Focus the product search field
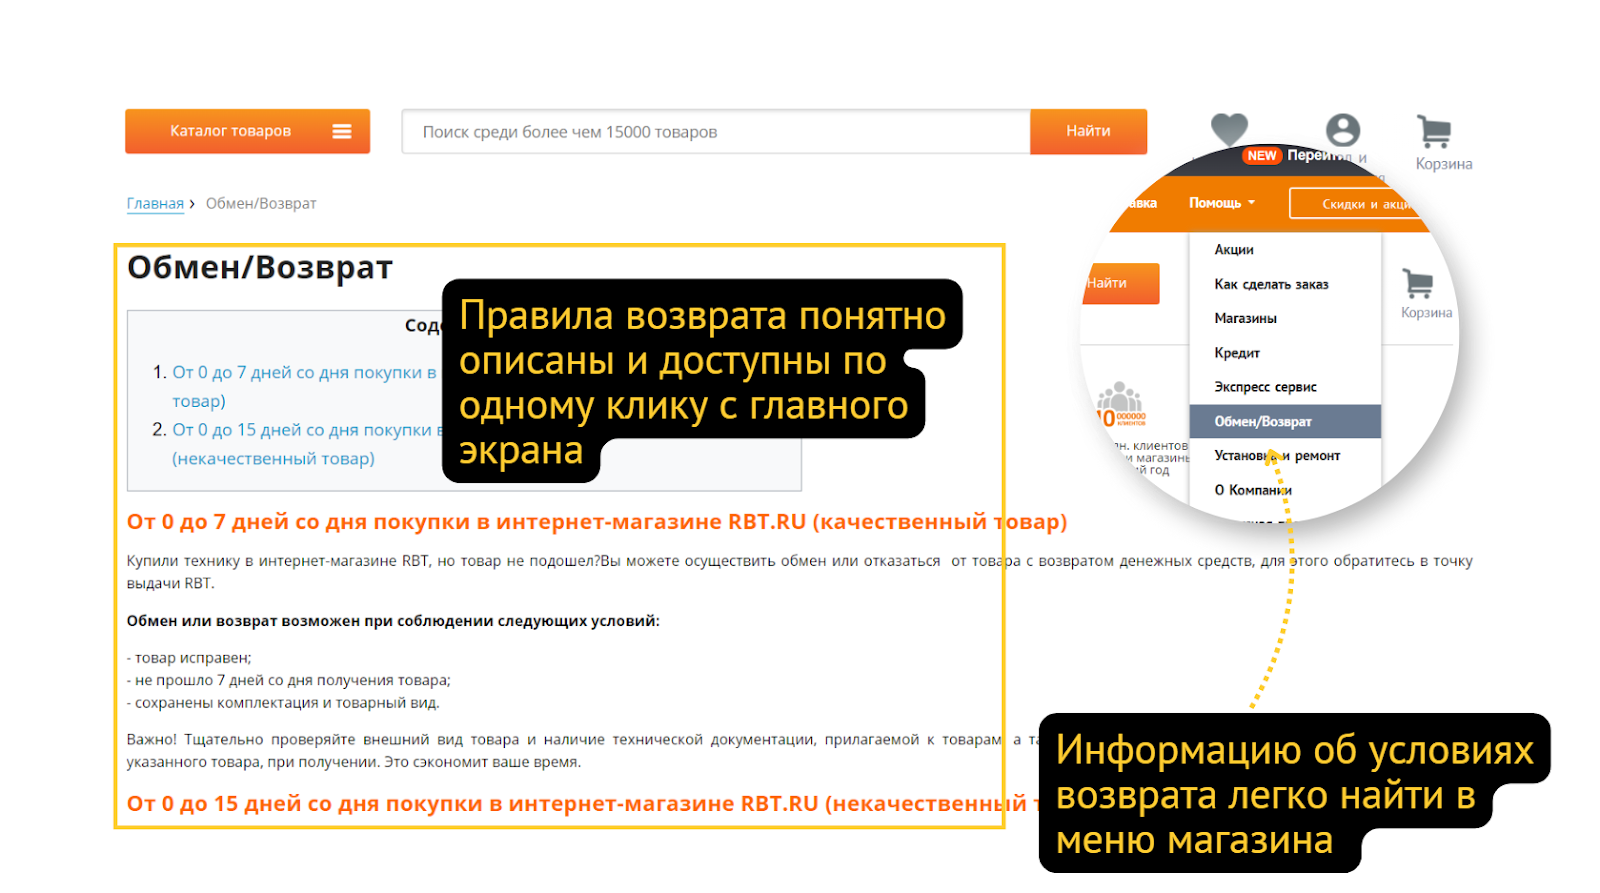This screenshot has width=1600, height=893. [x=716, y=132]
